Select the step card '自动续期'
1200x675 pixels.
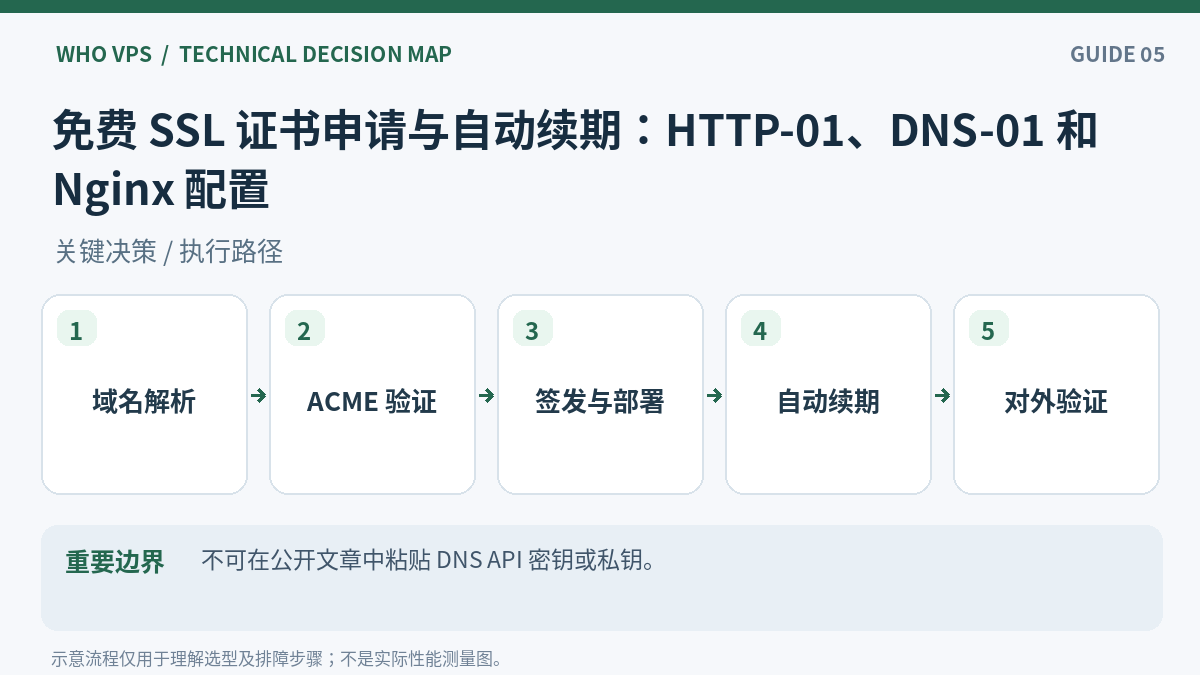pyautogui.click(x=828, y=394)
